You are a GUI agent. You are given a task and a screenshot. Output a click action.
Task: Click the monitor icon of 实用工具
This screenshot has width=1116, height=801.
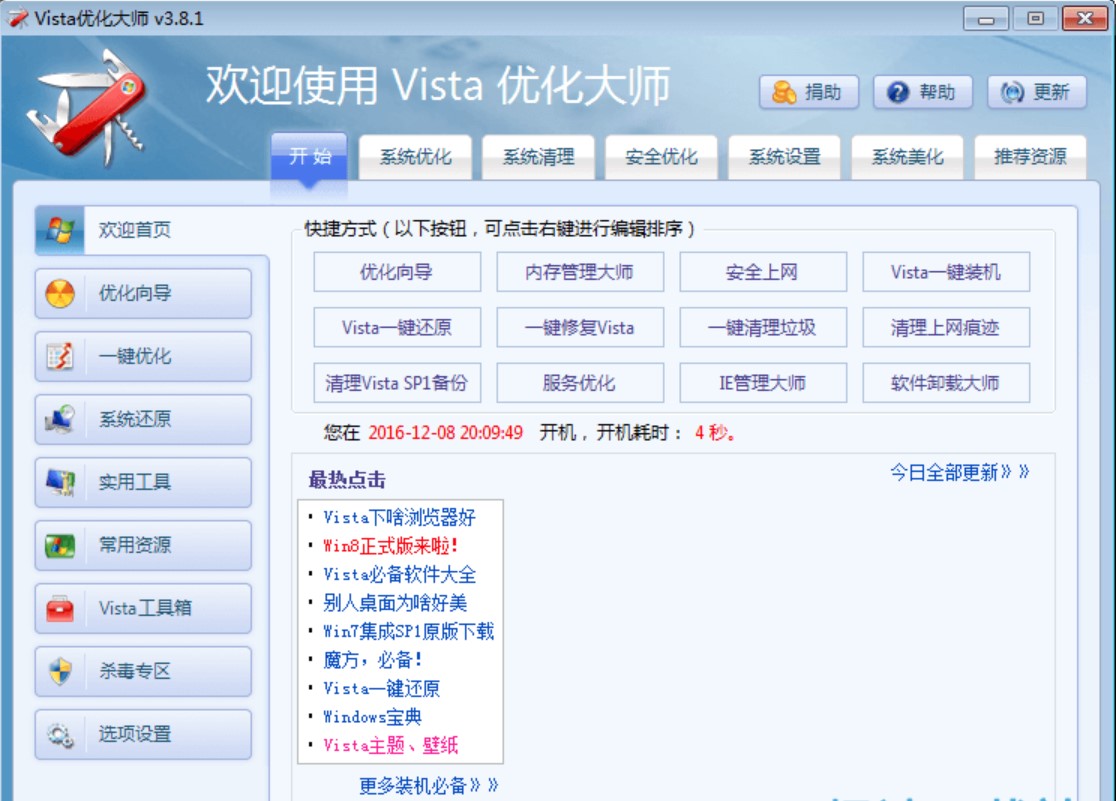tap(60, 482)
